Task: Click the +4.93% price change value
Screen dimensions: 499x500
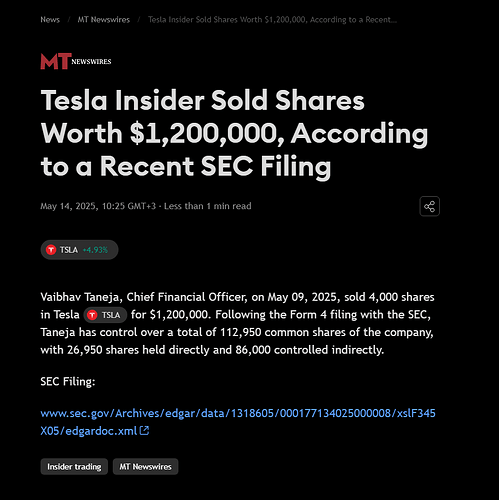Action: tap(95, 250)
